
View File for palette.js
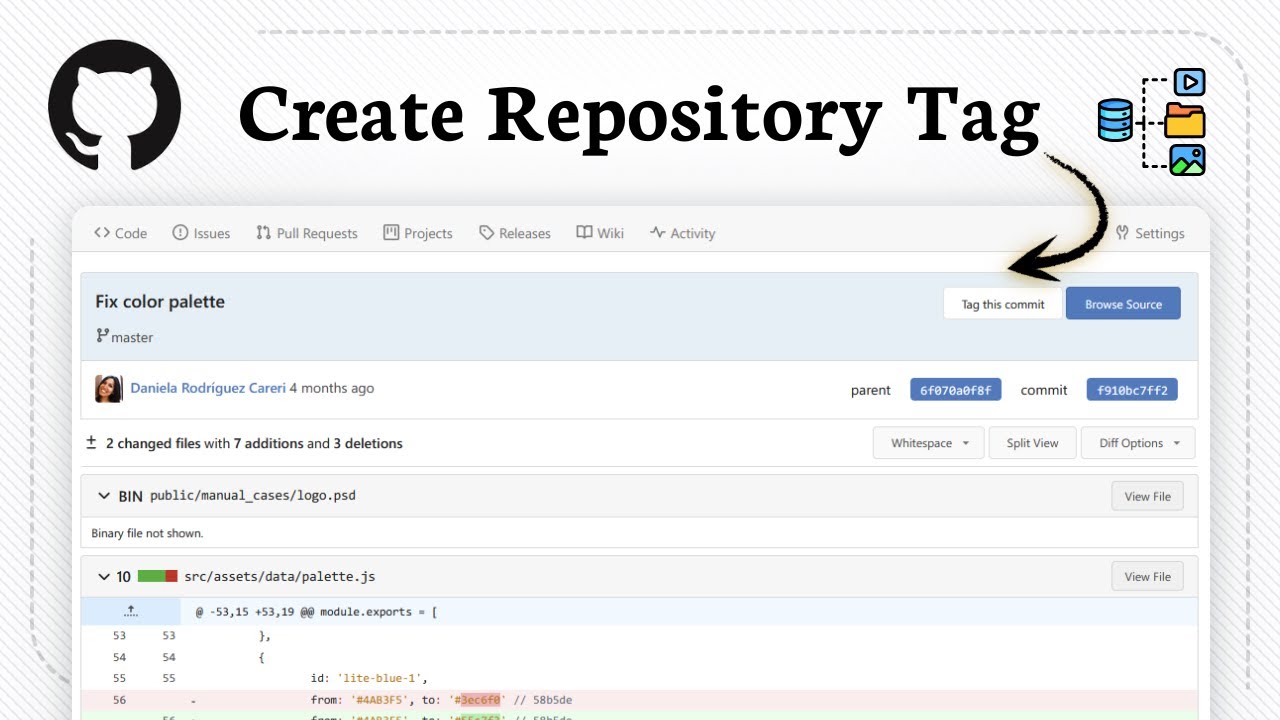click(x=1147, y=577)
